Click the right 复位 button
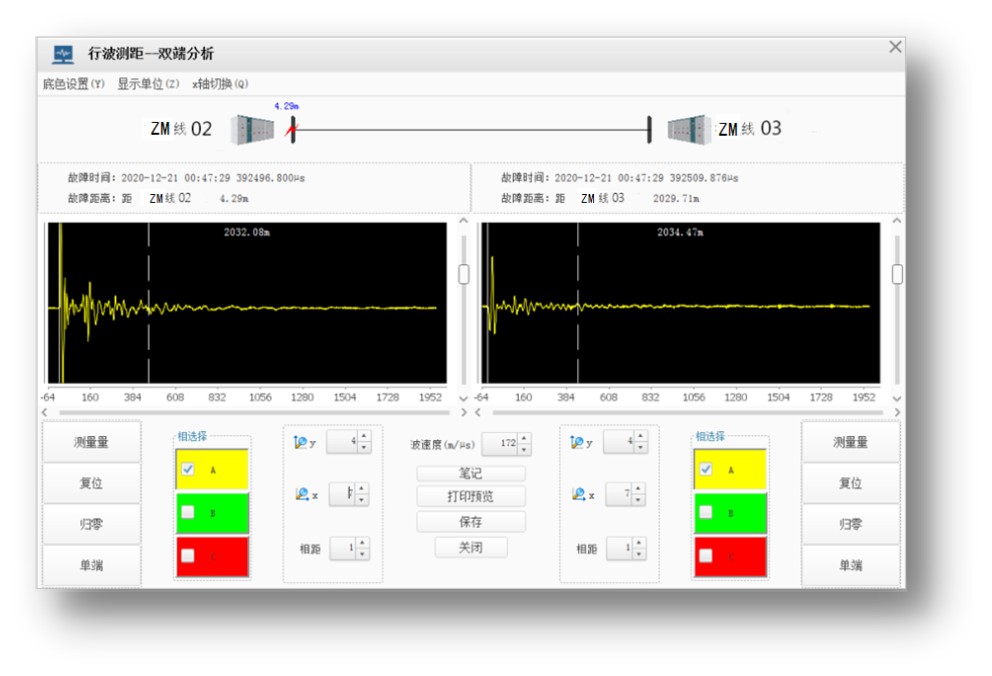Screen dimensions: 992x676 (850, 483)
